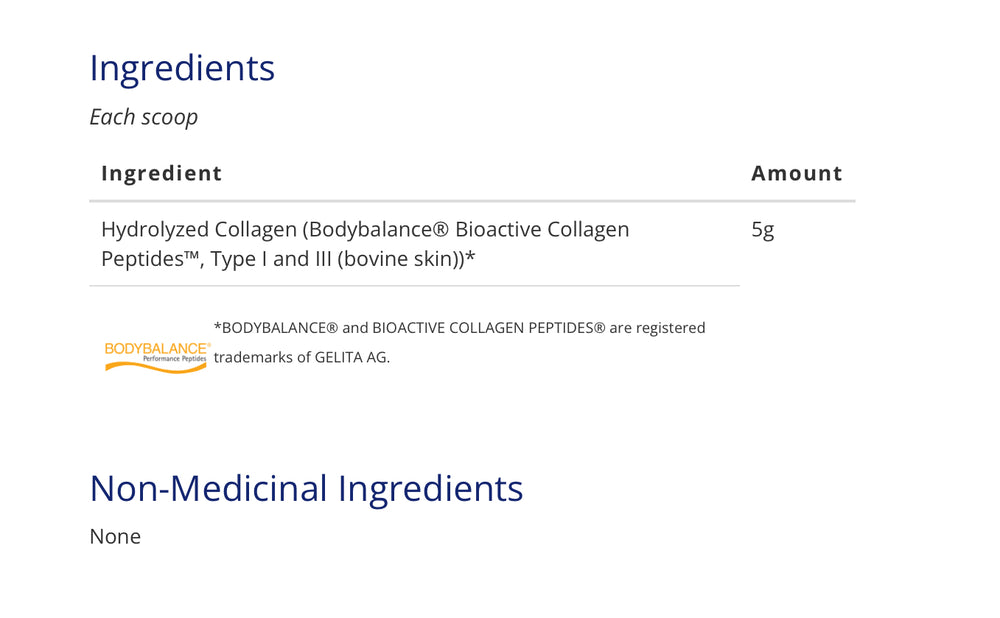The height and width of the screenshot is (618, 1000).
Task: Click the Amount column header
Action: tap(797, 173)
